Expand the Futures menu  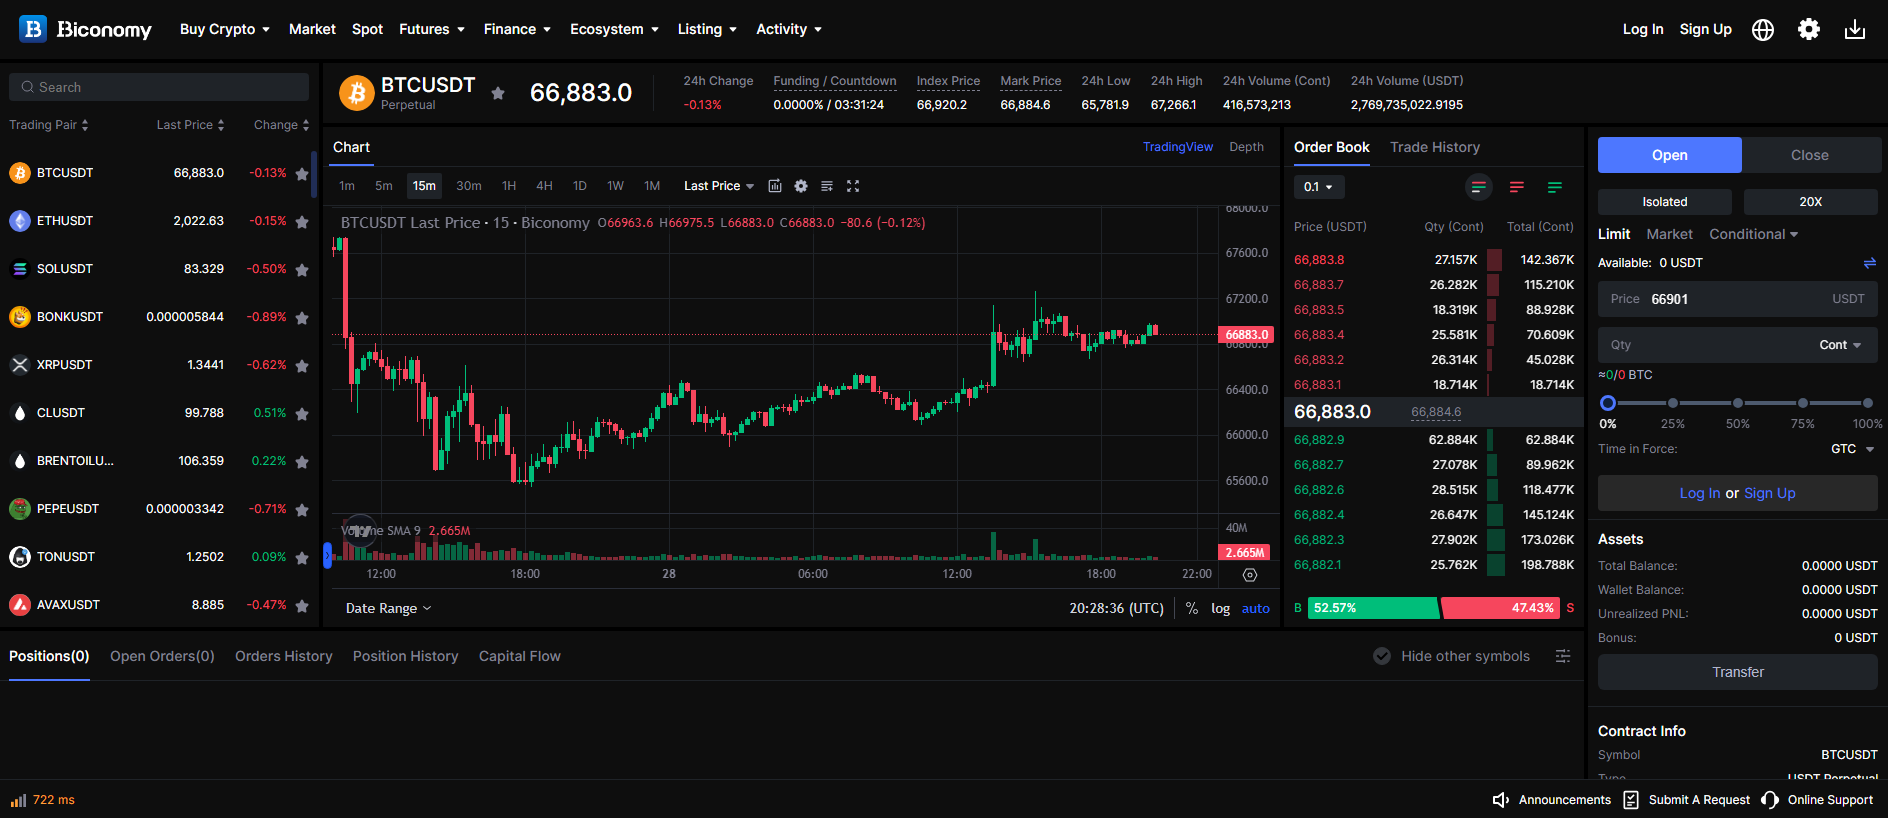point(432,29)
